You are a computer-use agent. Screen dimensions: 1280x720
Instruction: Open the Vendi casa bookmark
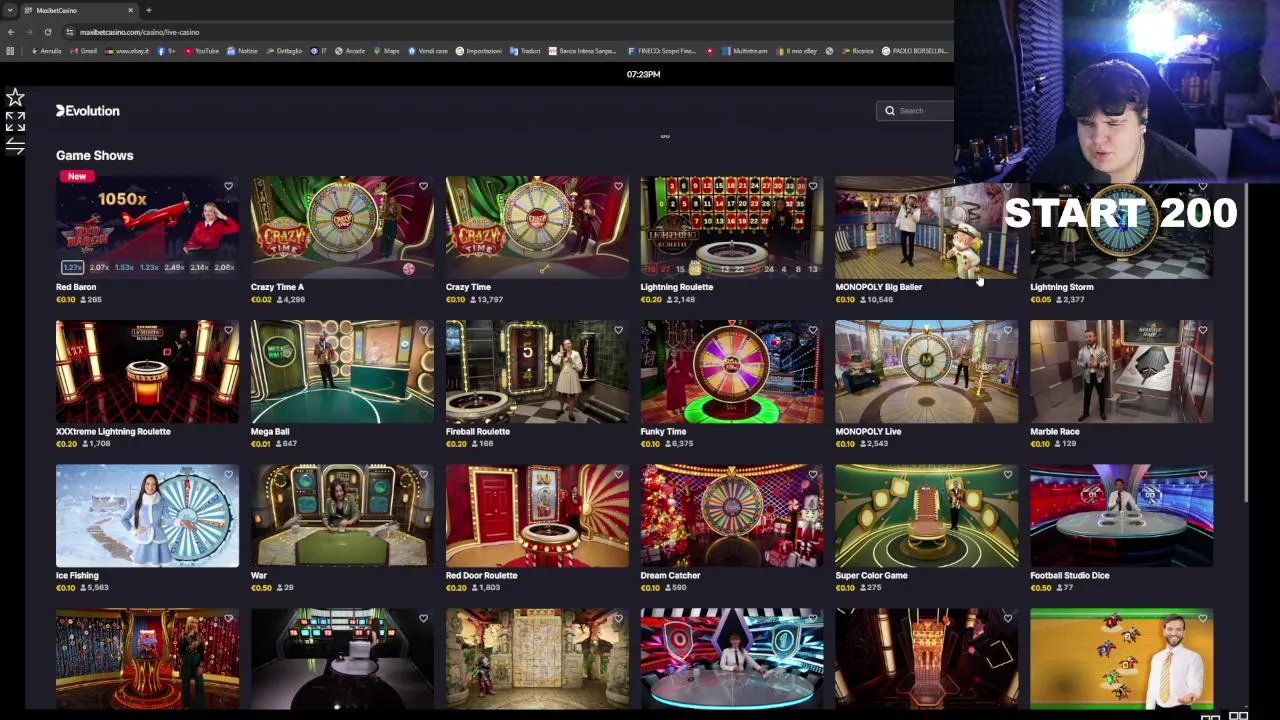(427, 51)
